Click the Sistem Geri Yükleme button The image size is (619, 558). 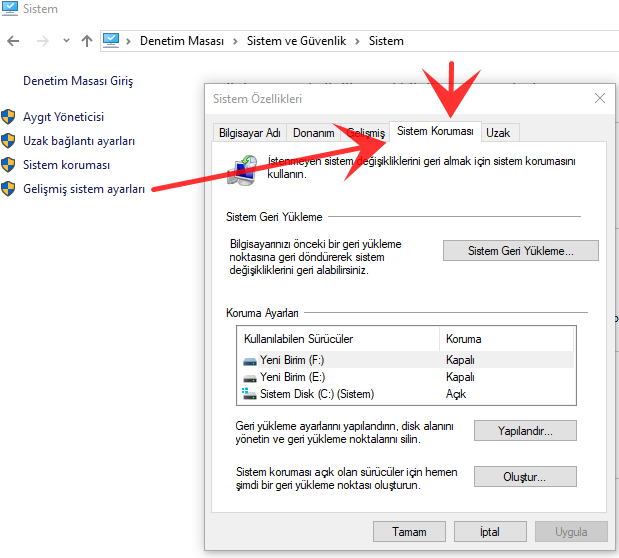(521, 251)
